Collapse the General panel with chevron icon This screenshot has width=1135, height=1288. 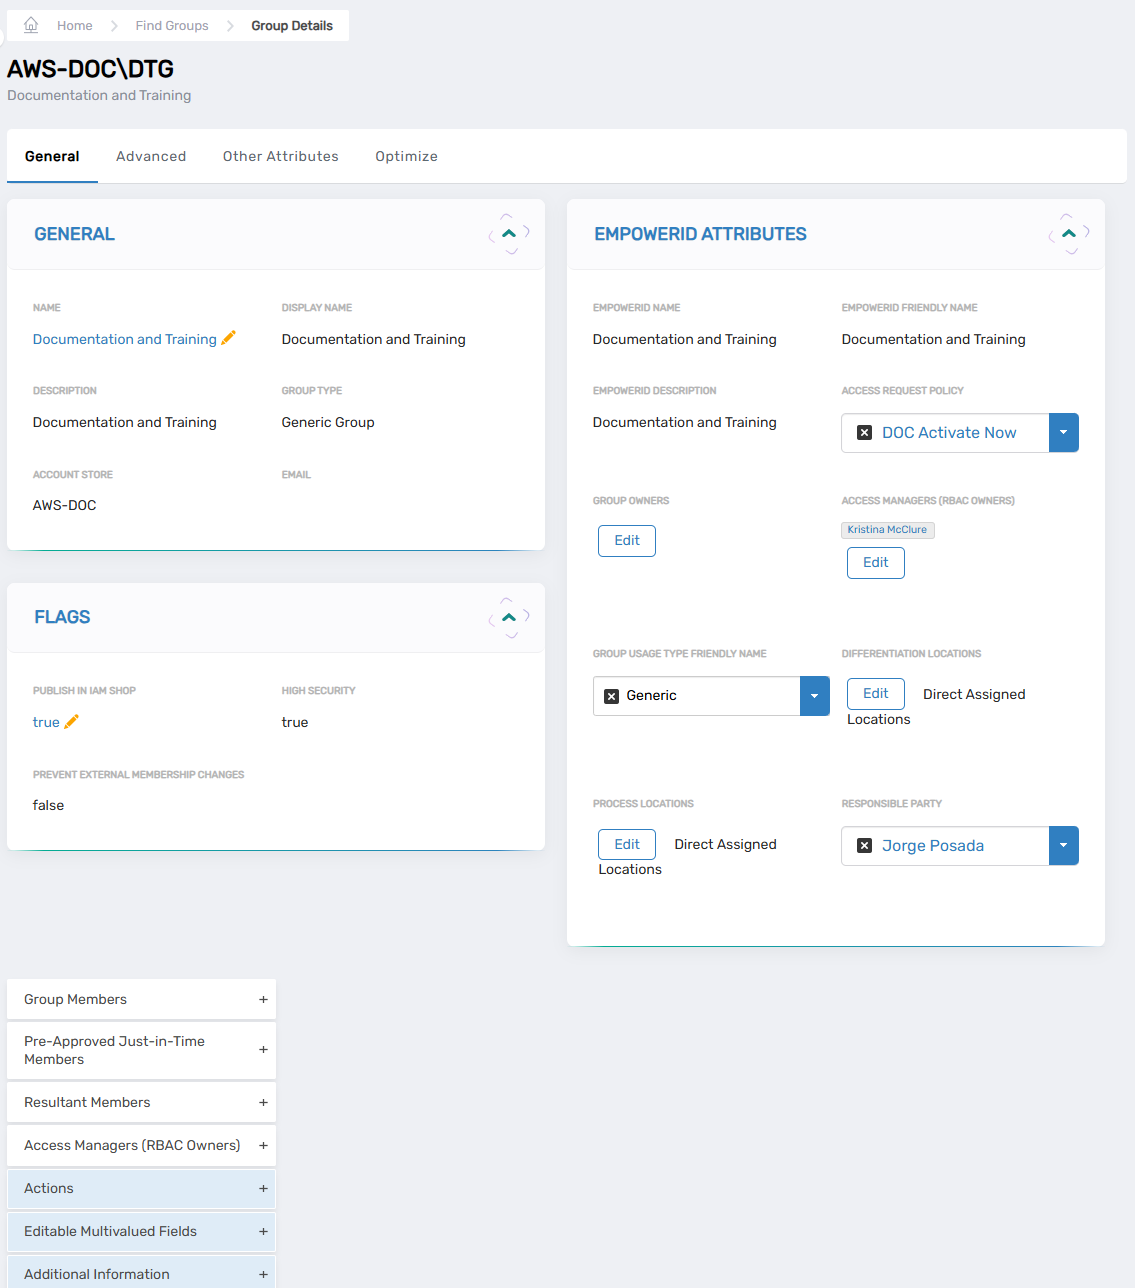click(x=509, y=234)
